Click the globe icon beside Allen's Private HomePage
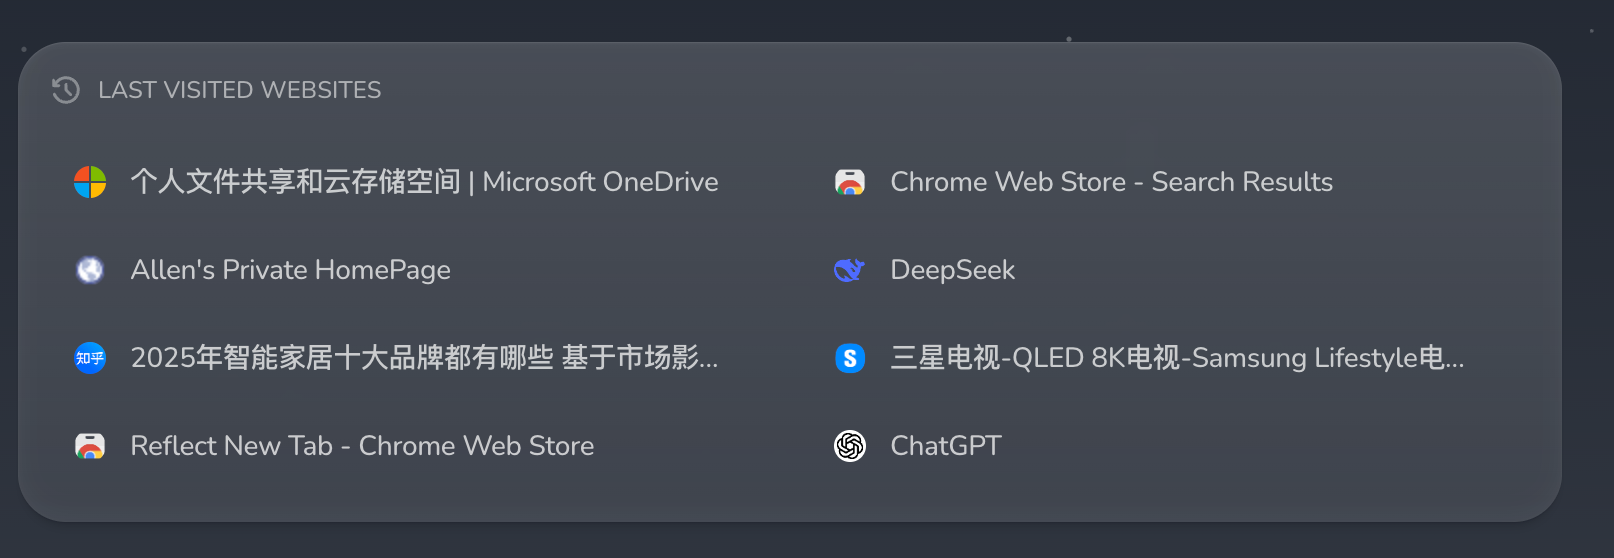This screenshot has width=1614, height=558. (x=90, y=270)
